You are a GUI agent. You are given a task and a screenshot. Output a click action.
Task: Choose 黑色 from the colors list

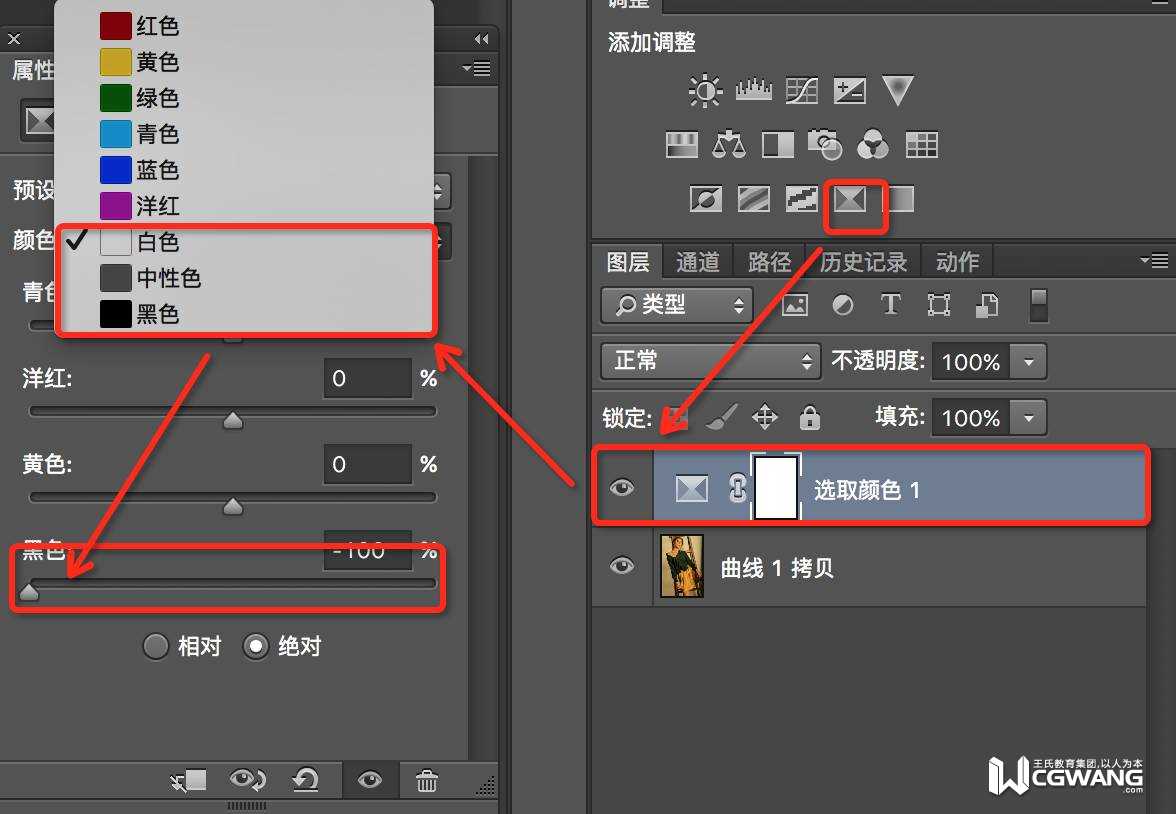(244, 314)
